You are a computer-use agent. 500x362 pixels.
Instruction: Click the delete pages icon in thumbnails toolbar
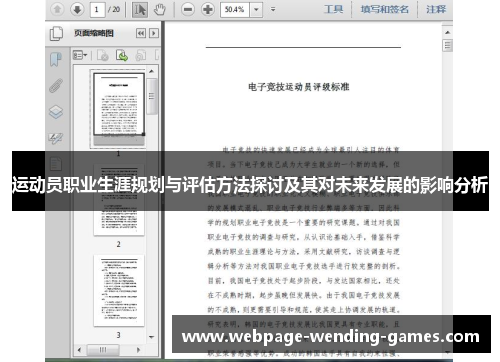[103, 55]
